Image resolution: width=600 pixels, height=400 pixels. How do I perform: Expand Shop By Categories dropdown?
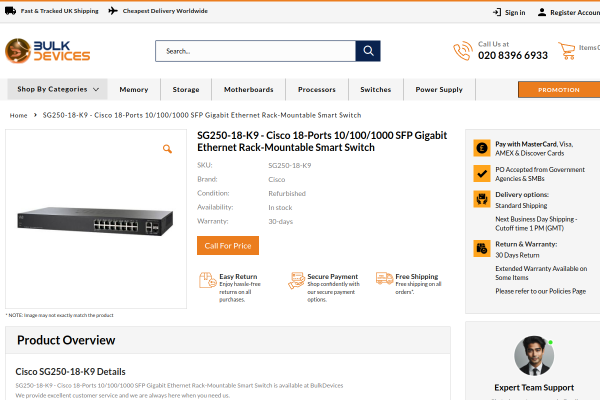tap(58, 89)
